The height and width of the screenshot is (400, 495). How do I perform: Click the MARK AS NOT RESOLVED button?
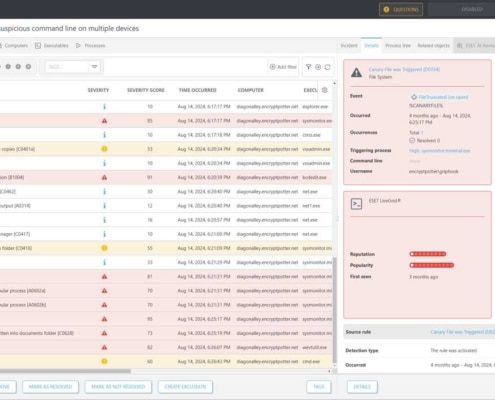(118, 387)
